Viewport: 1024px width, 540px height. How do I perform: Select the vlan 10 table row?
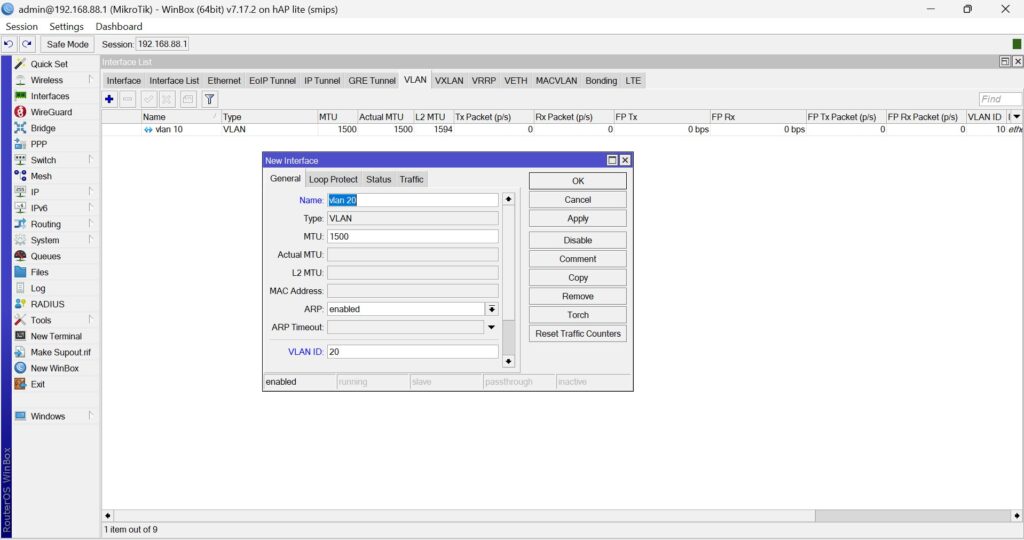click(x=562, y=129)
